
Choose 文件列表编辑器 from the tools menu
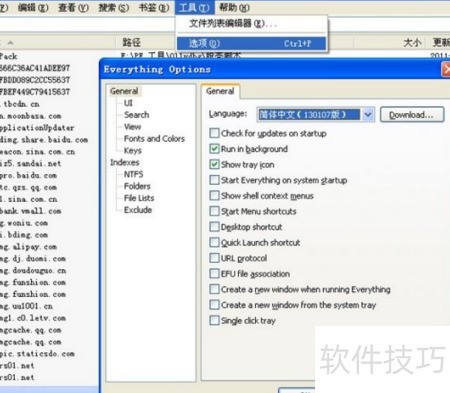coord(252,23)
